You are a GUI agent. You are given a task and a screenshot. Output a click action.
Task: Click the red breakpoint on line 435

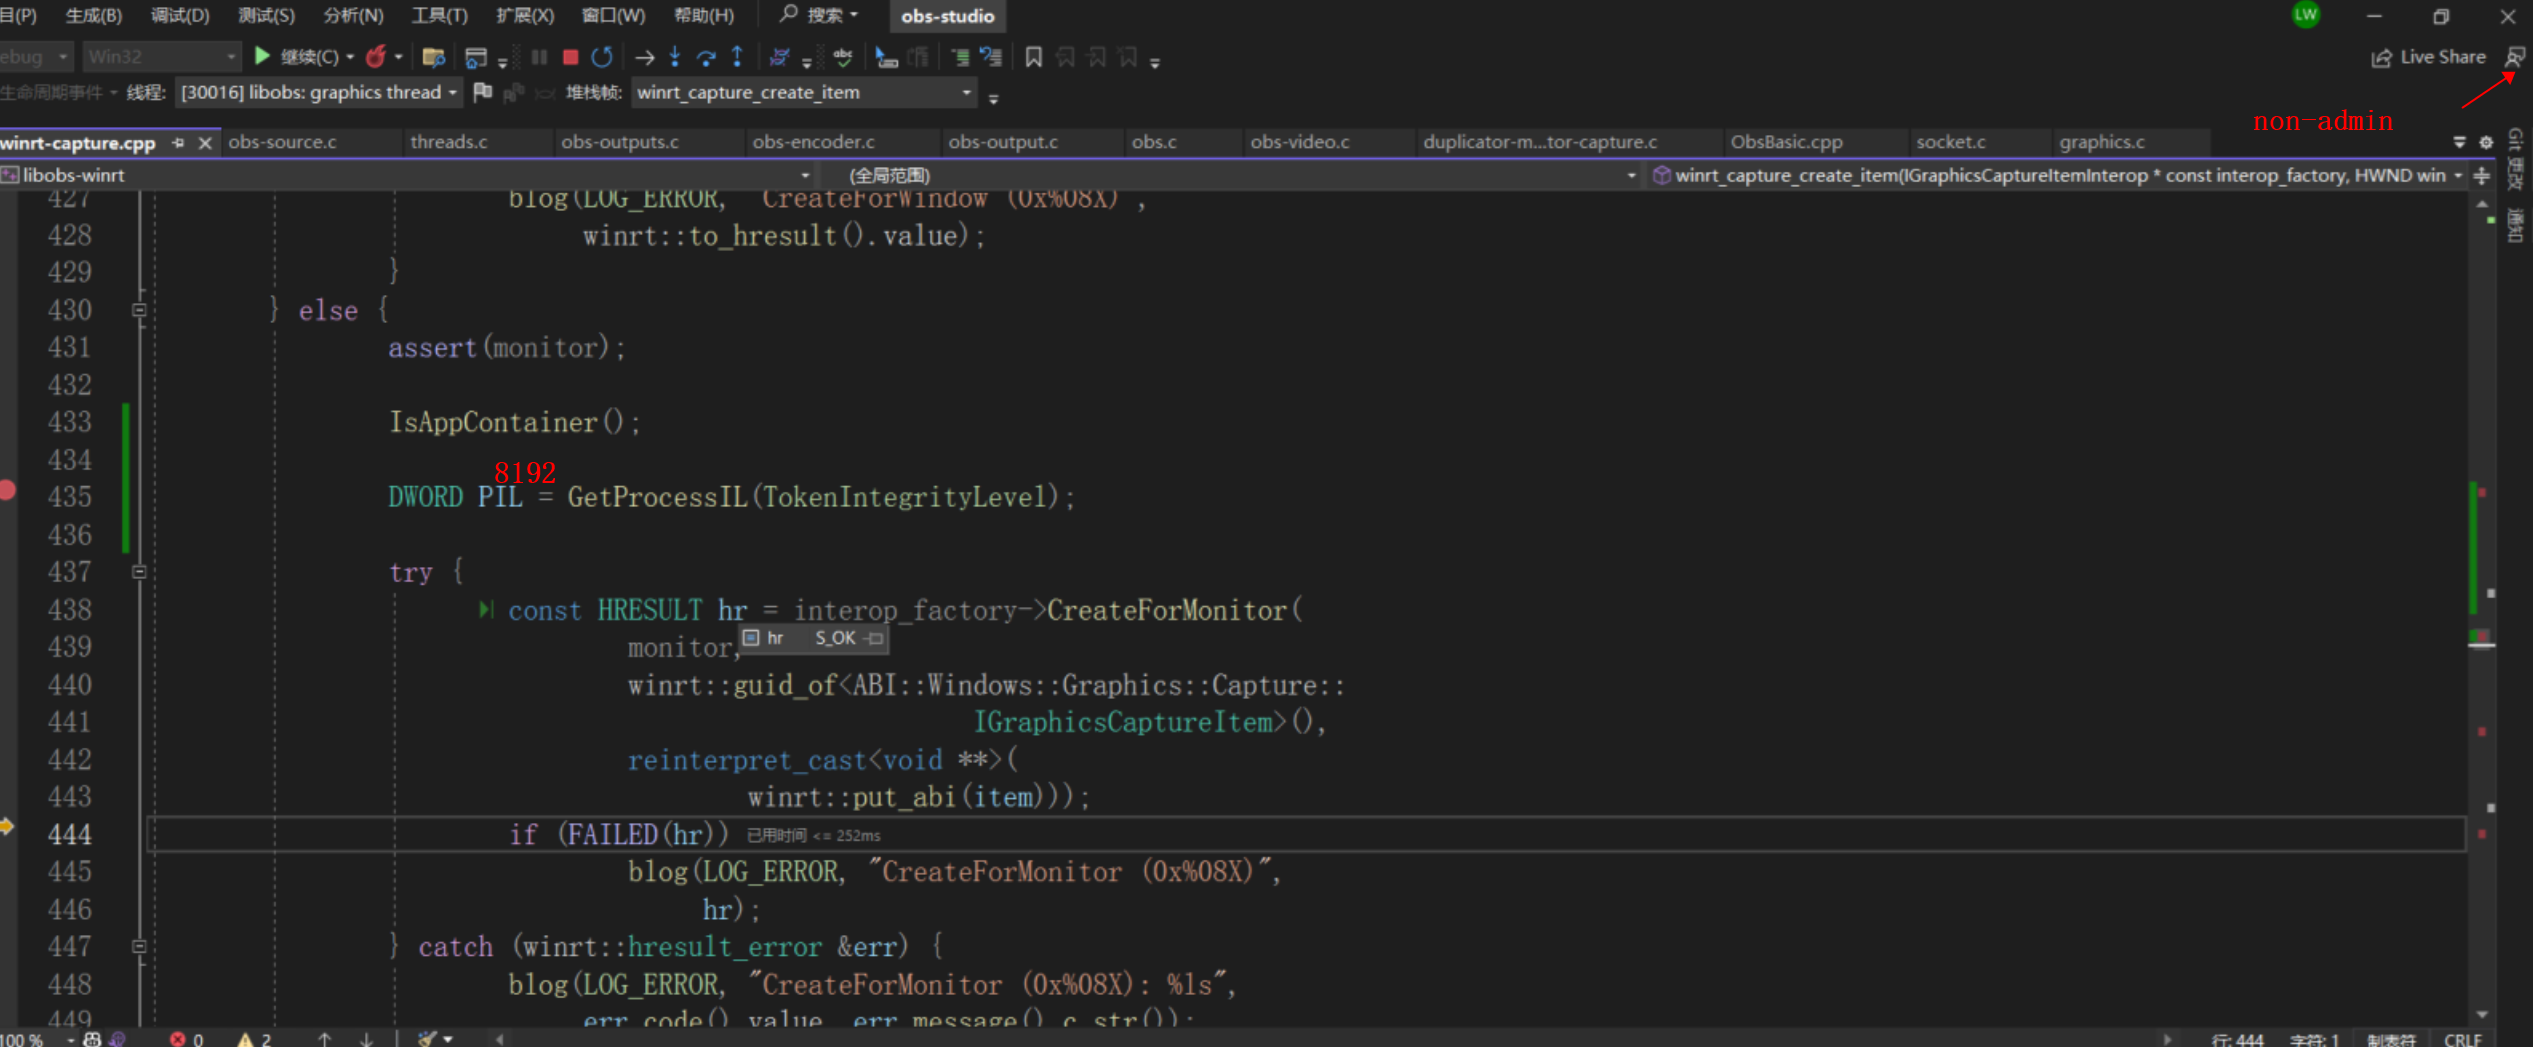coord(9,489)
